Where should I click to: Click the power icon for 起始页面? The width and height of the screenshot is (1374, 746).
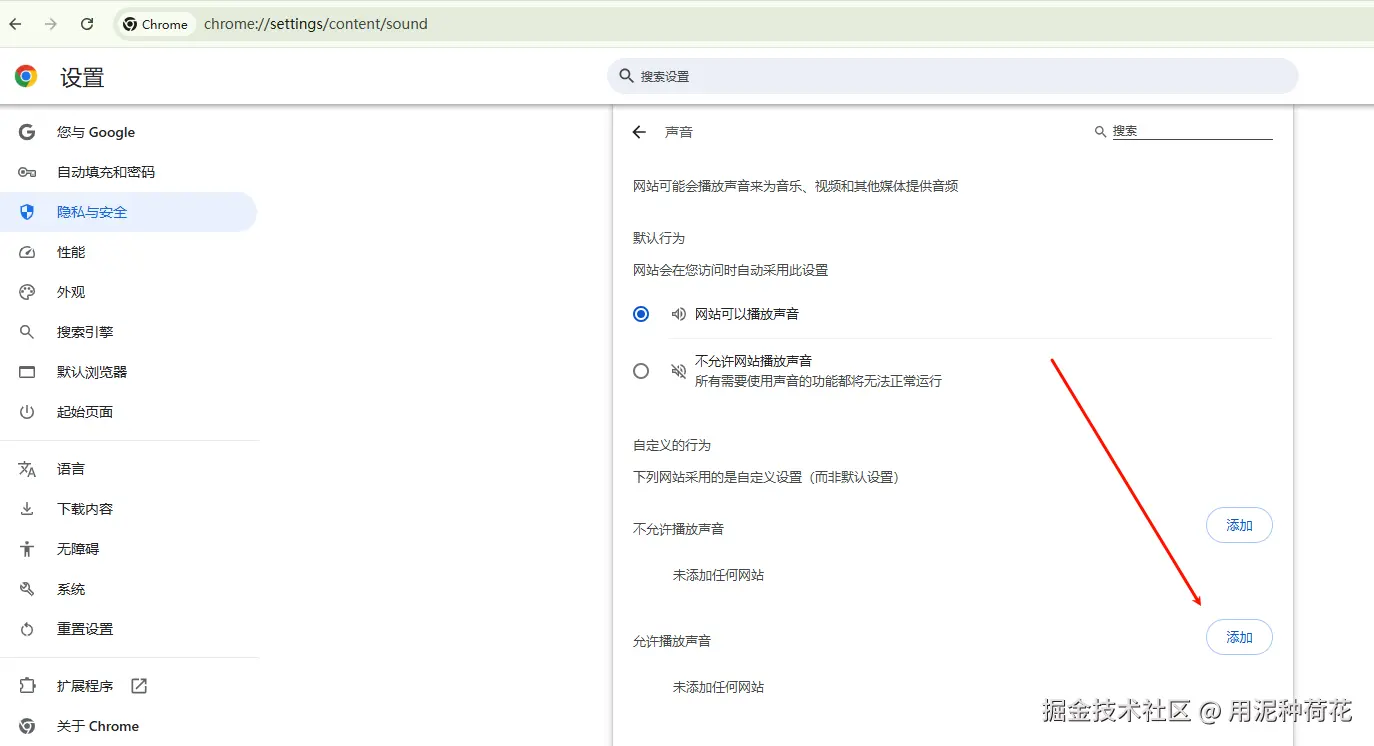coord(27,412)
